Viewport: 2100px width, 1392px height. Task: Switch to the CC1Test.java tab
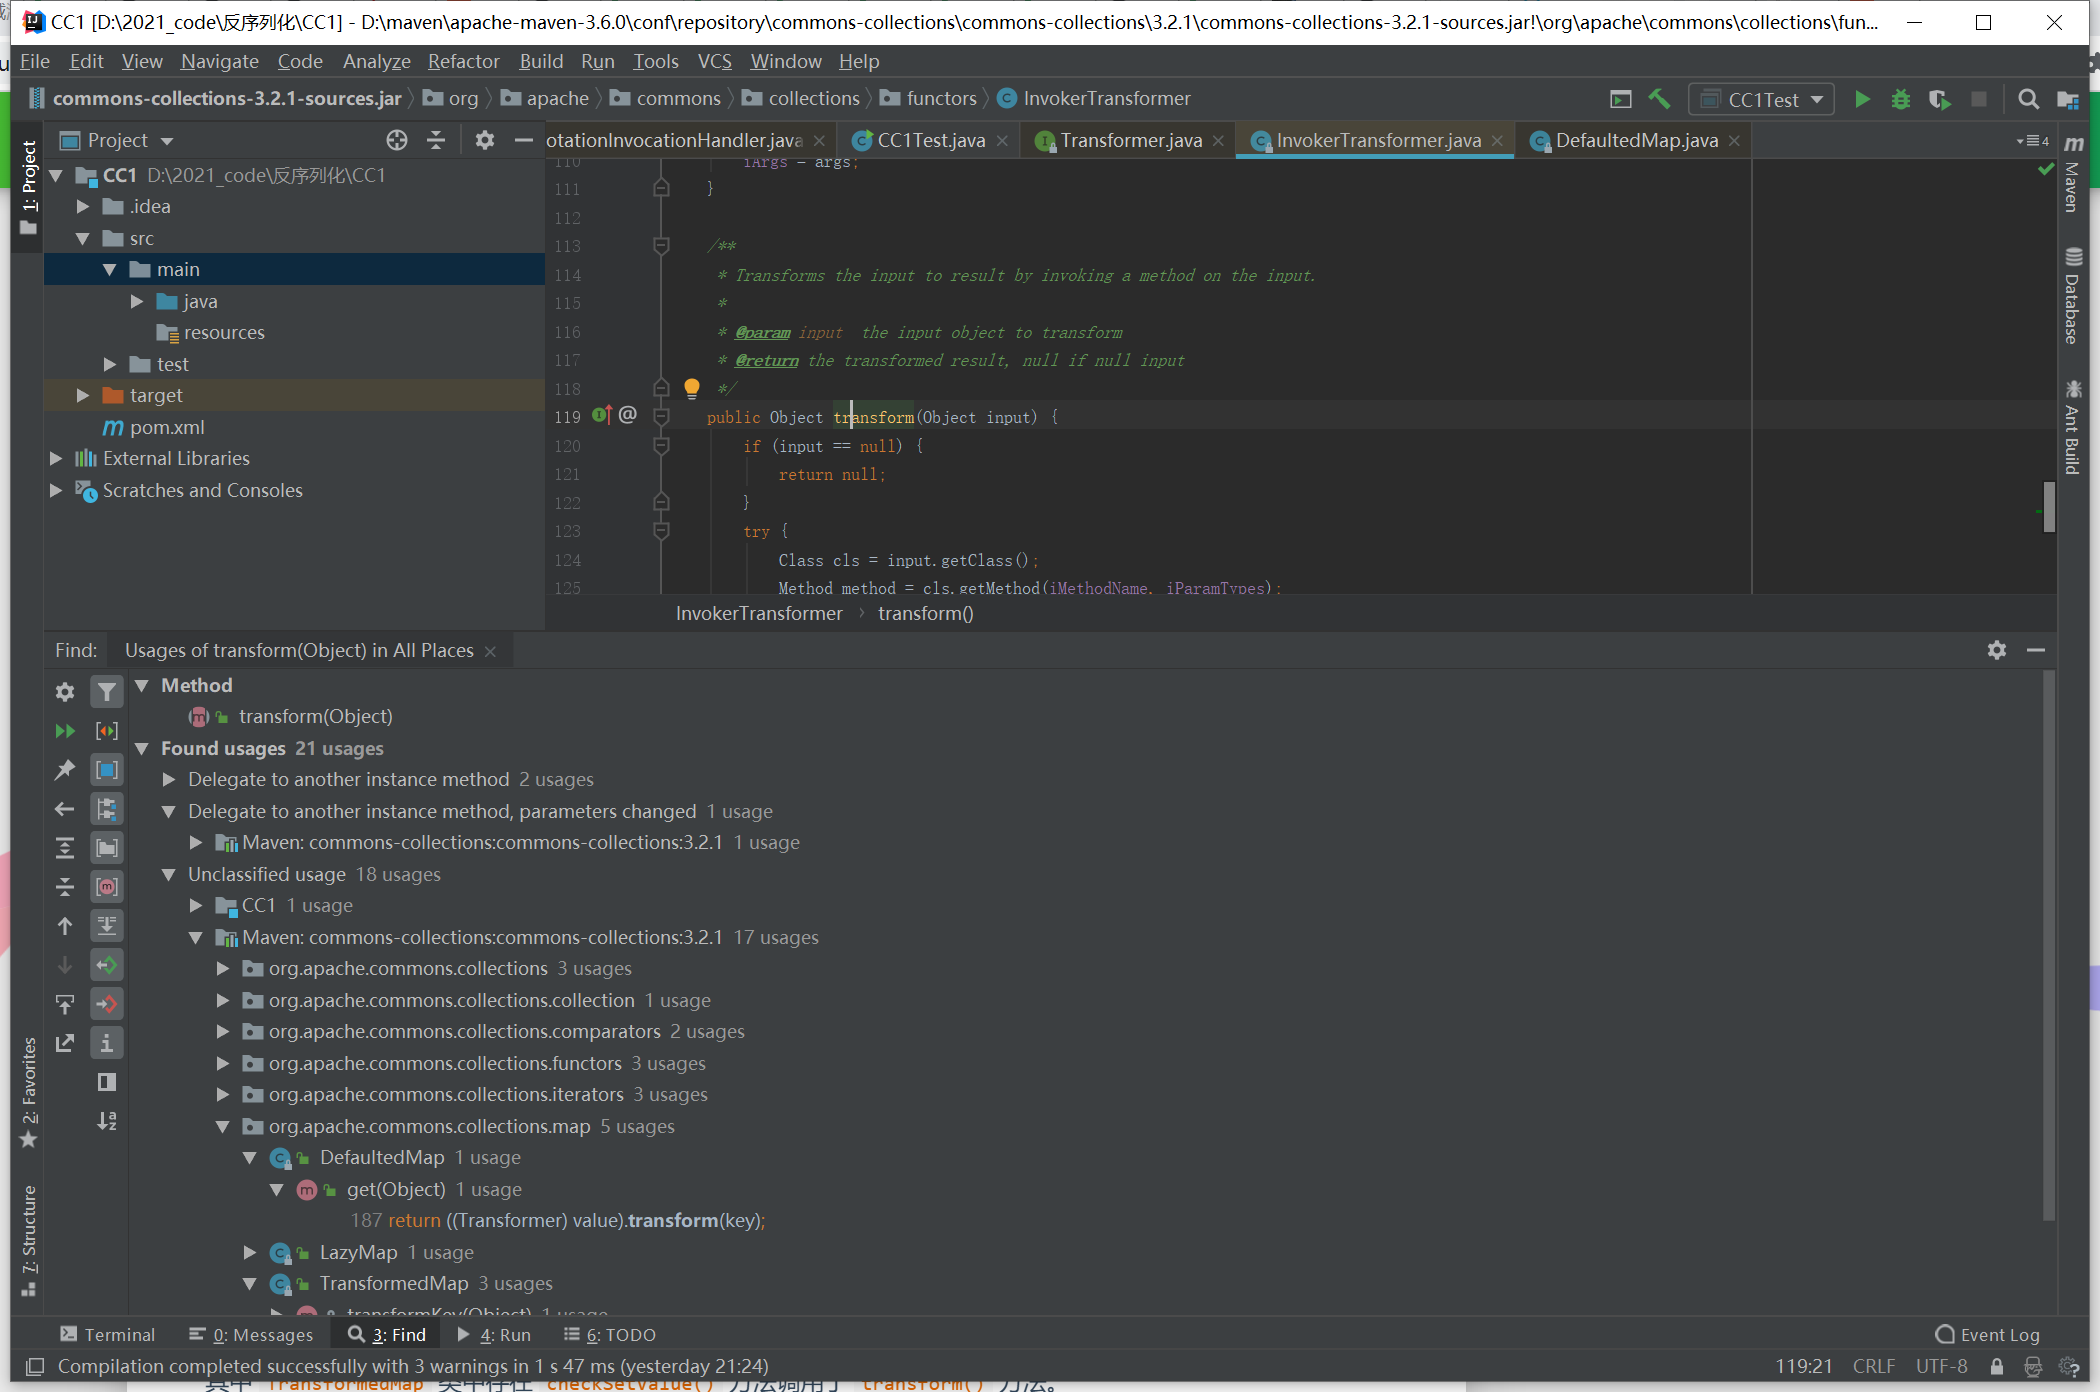[930, 140]
